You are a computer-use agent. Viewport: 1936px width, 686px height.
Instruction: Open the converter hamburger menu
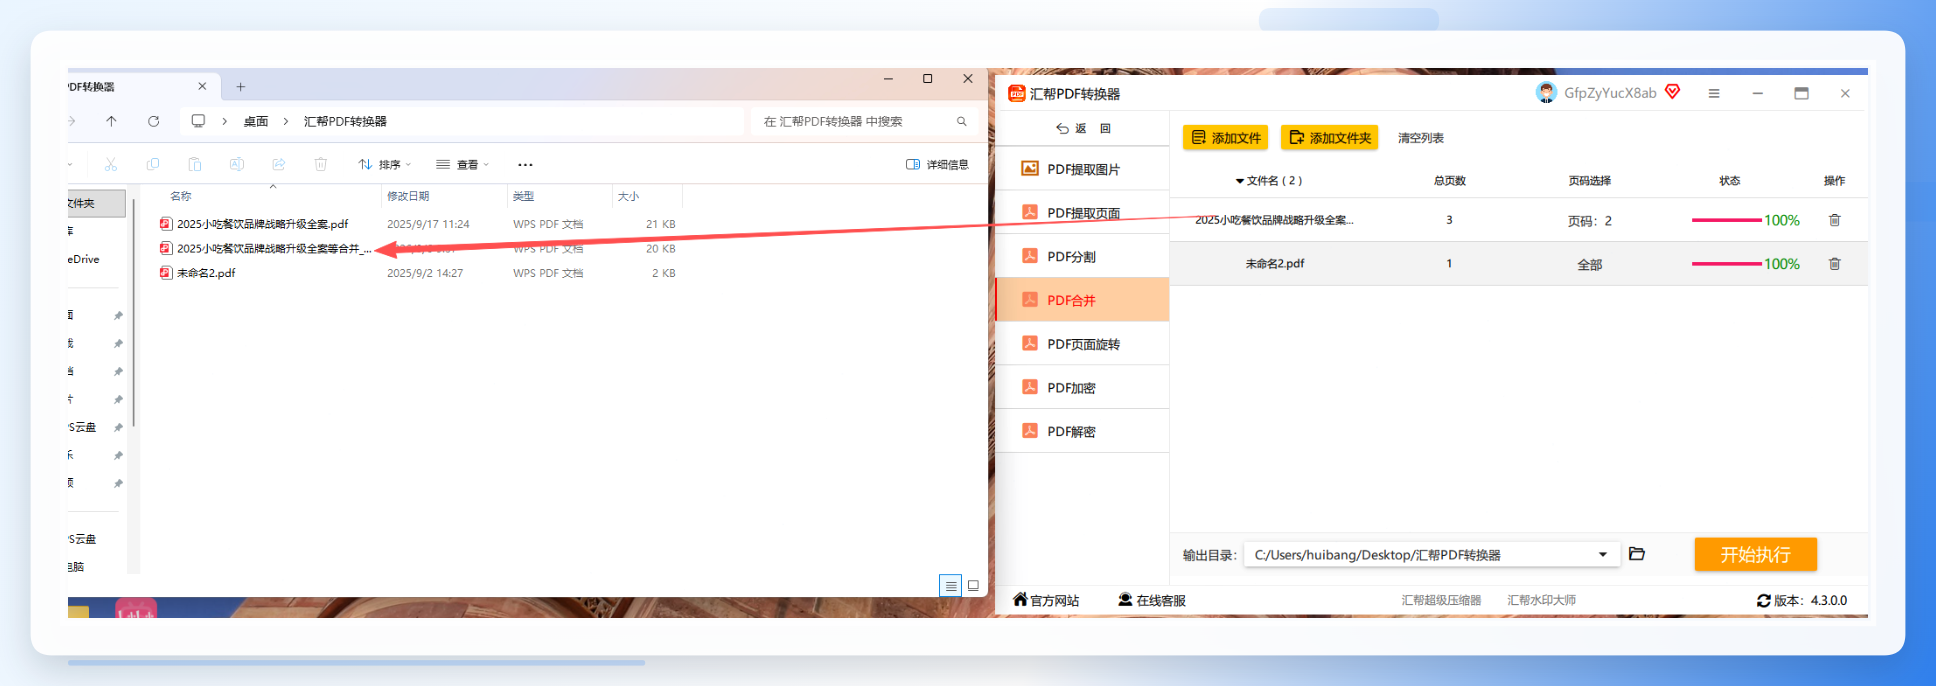1714,93
